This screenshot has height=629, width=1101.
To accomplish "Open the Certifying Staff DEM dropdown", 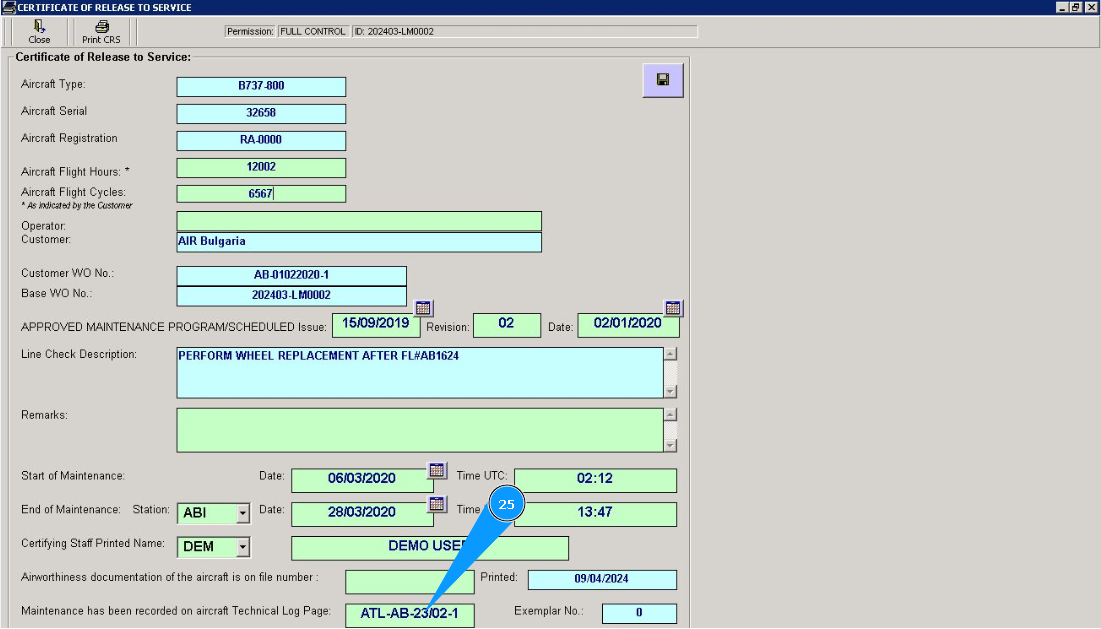I will pyautogui.click(x=242, y=548).
